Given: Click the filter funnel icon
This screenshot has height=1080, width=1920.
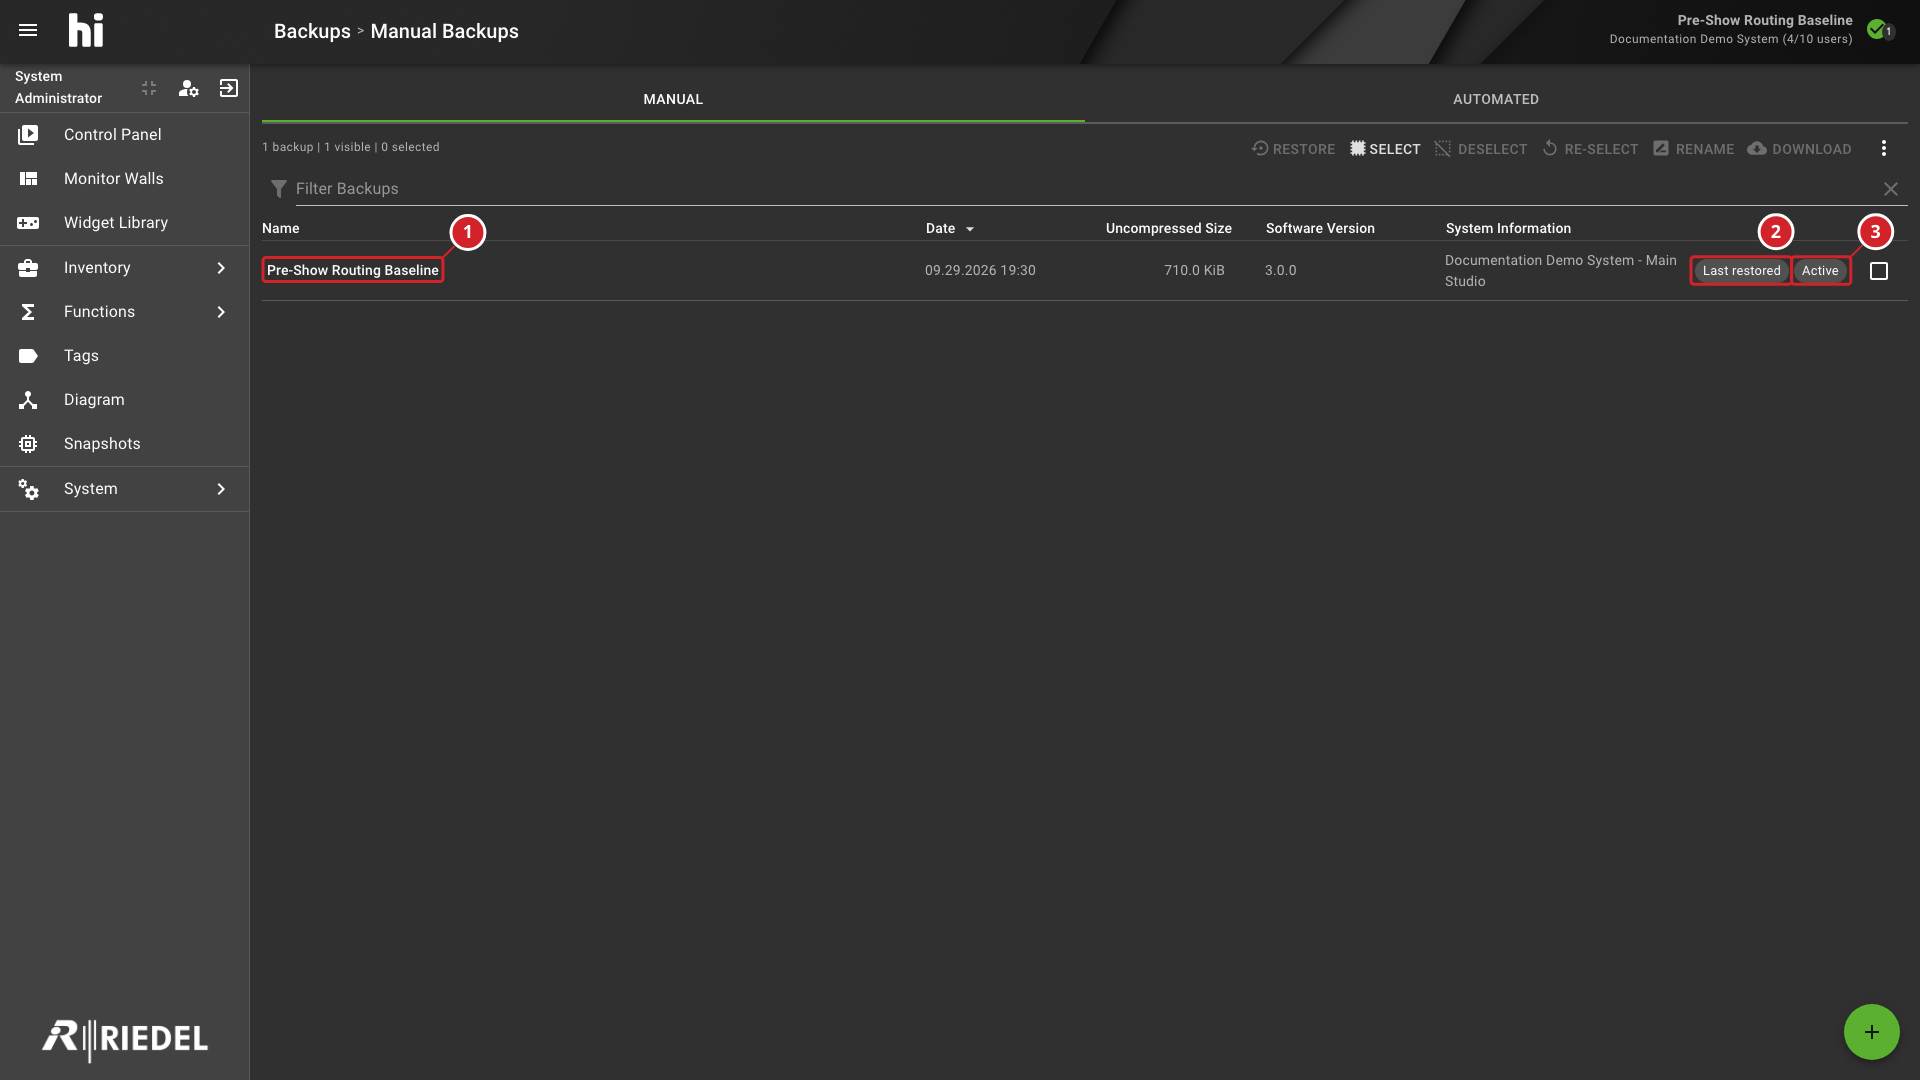Looking at the screenshot, I should [x=279, y=189].
